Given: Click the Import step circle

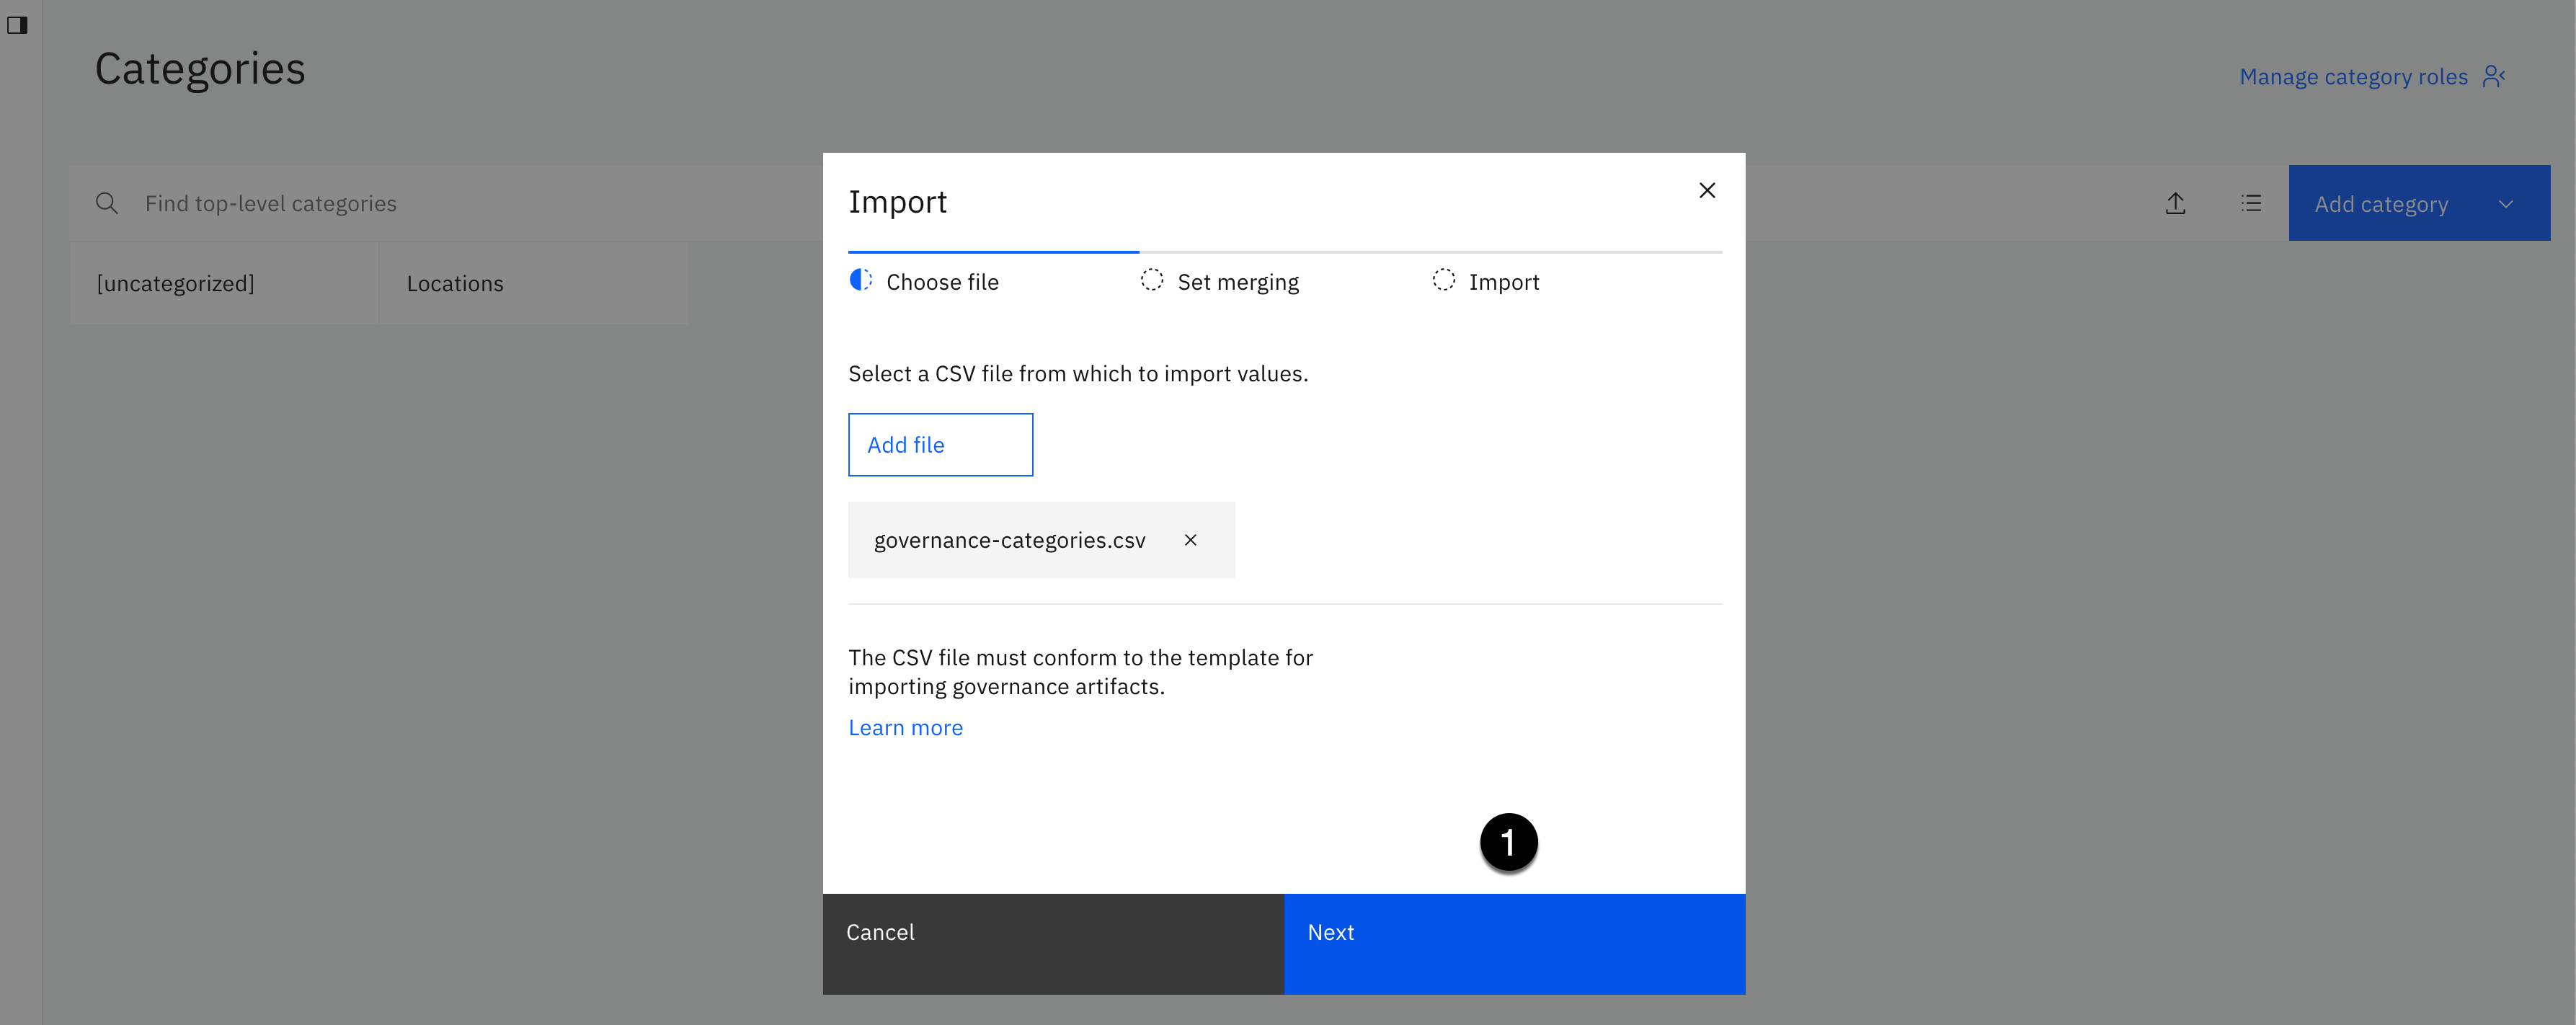Looking at the screenshot, I should (1443, 281).
